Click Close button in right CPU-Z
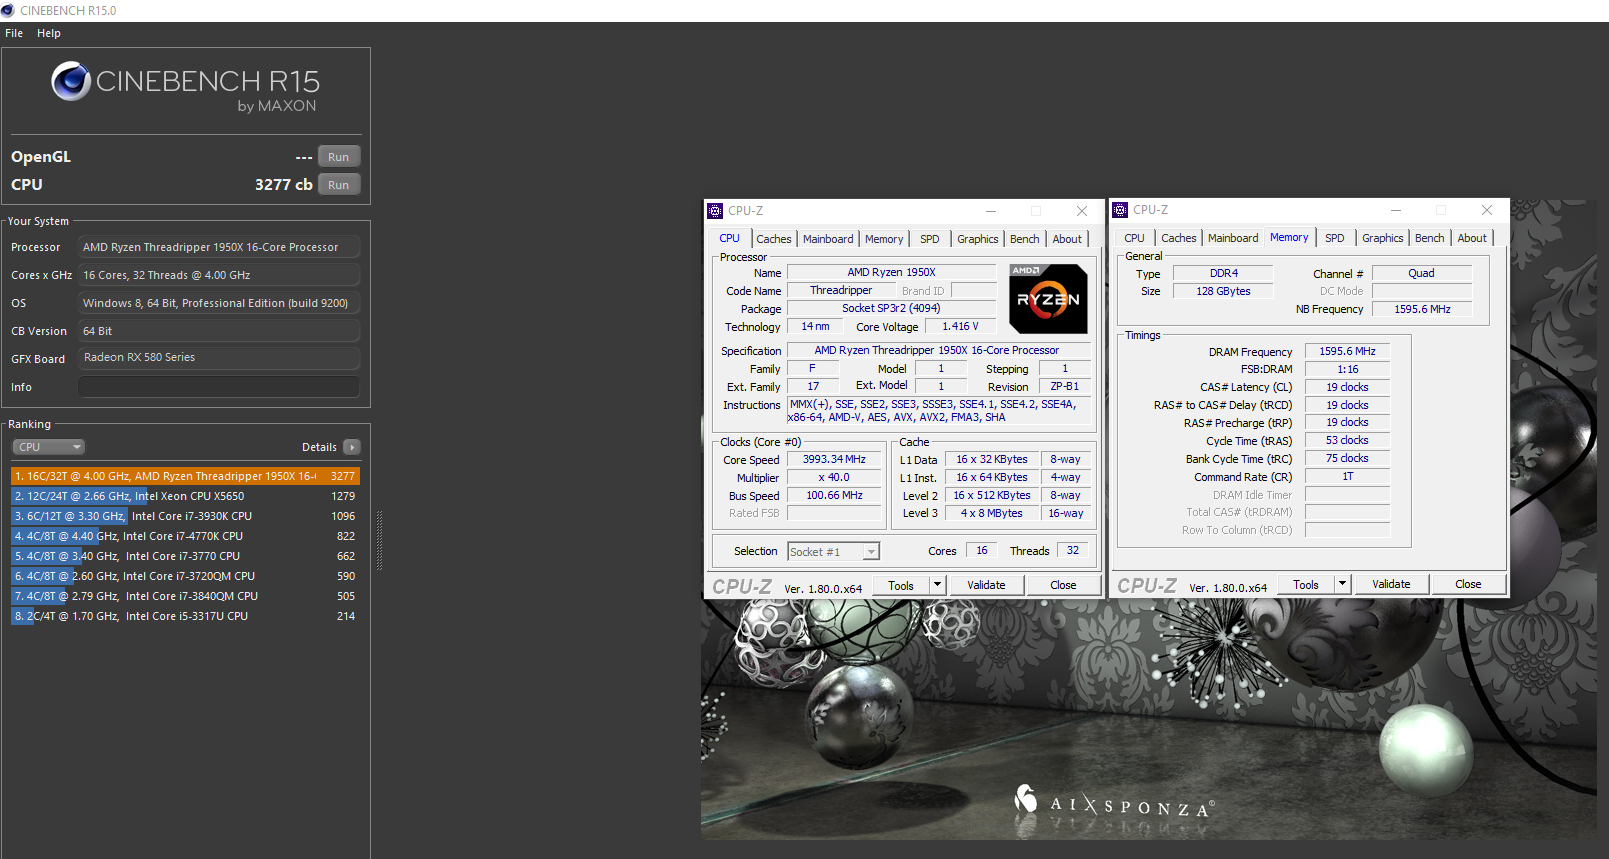 pos(1468,584)
